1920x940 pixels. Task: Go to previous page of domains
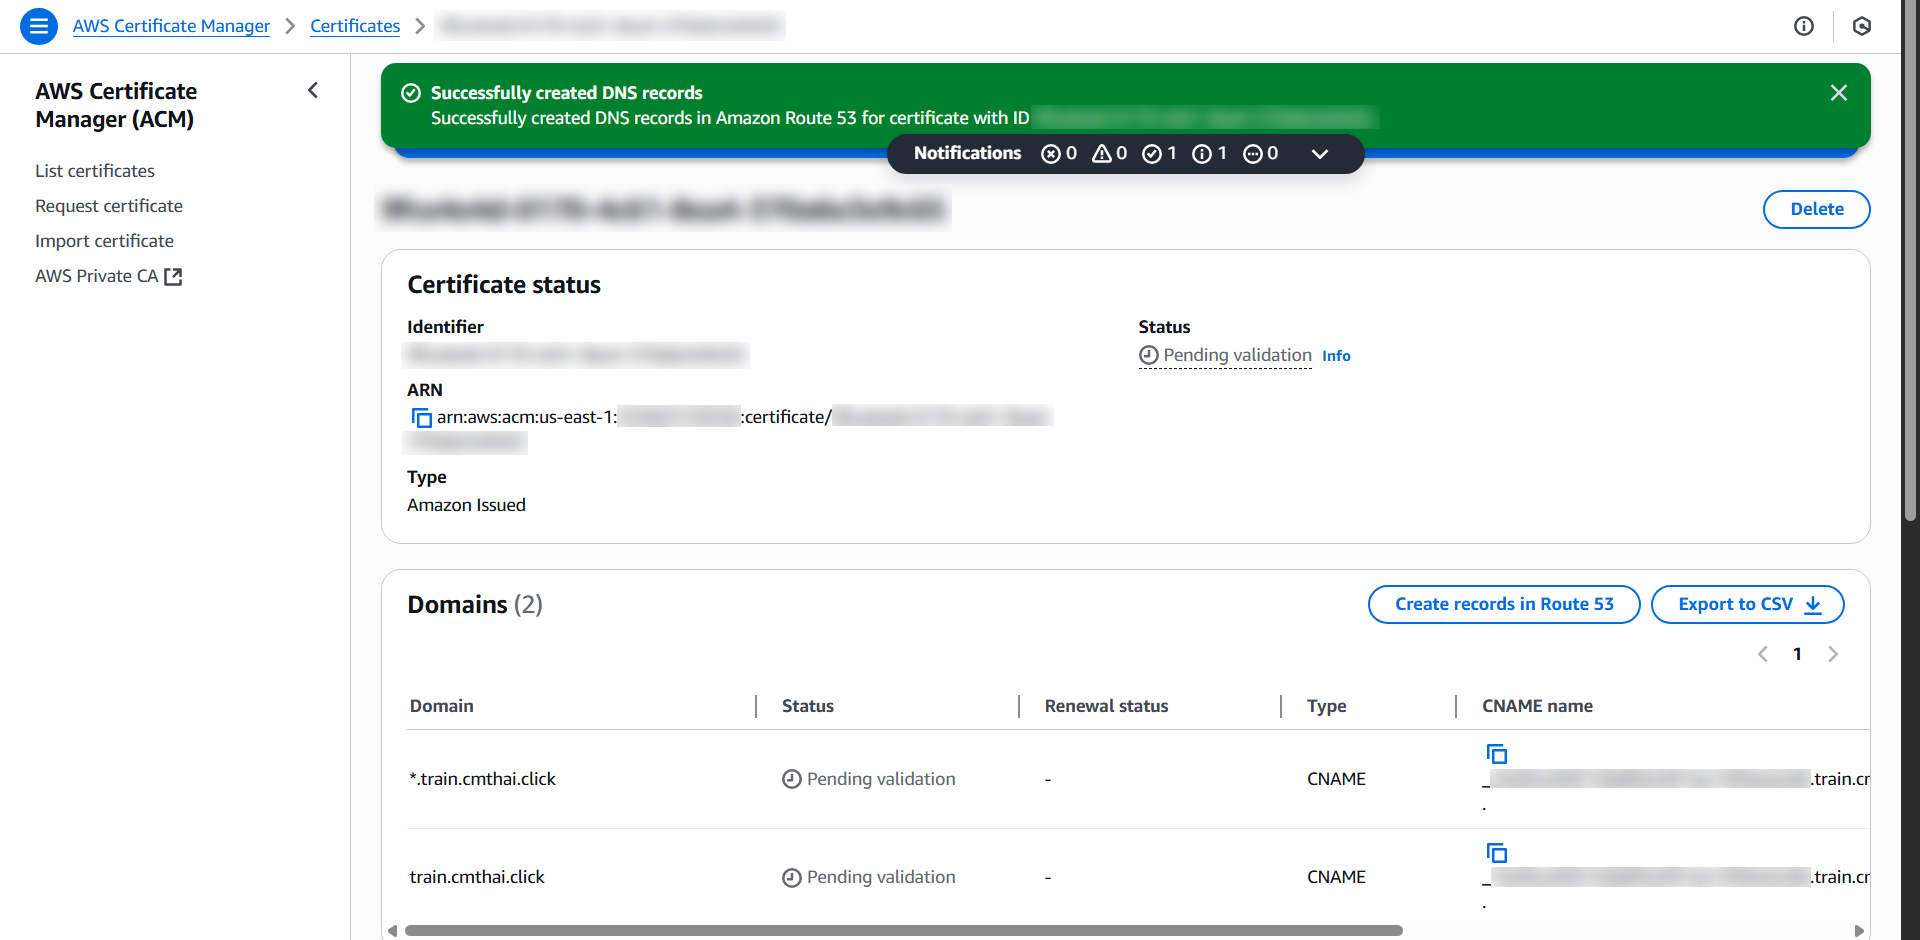click(x=1763, y=654)
